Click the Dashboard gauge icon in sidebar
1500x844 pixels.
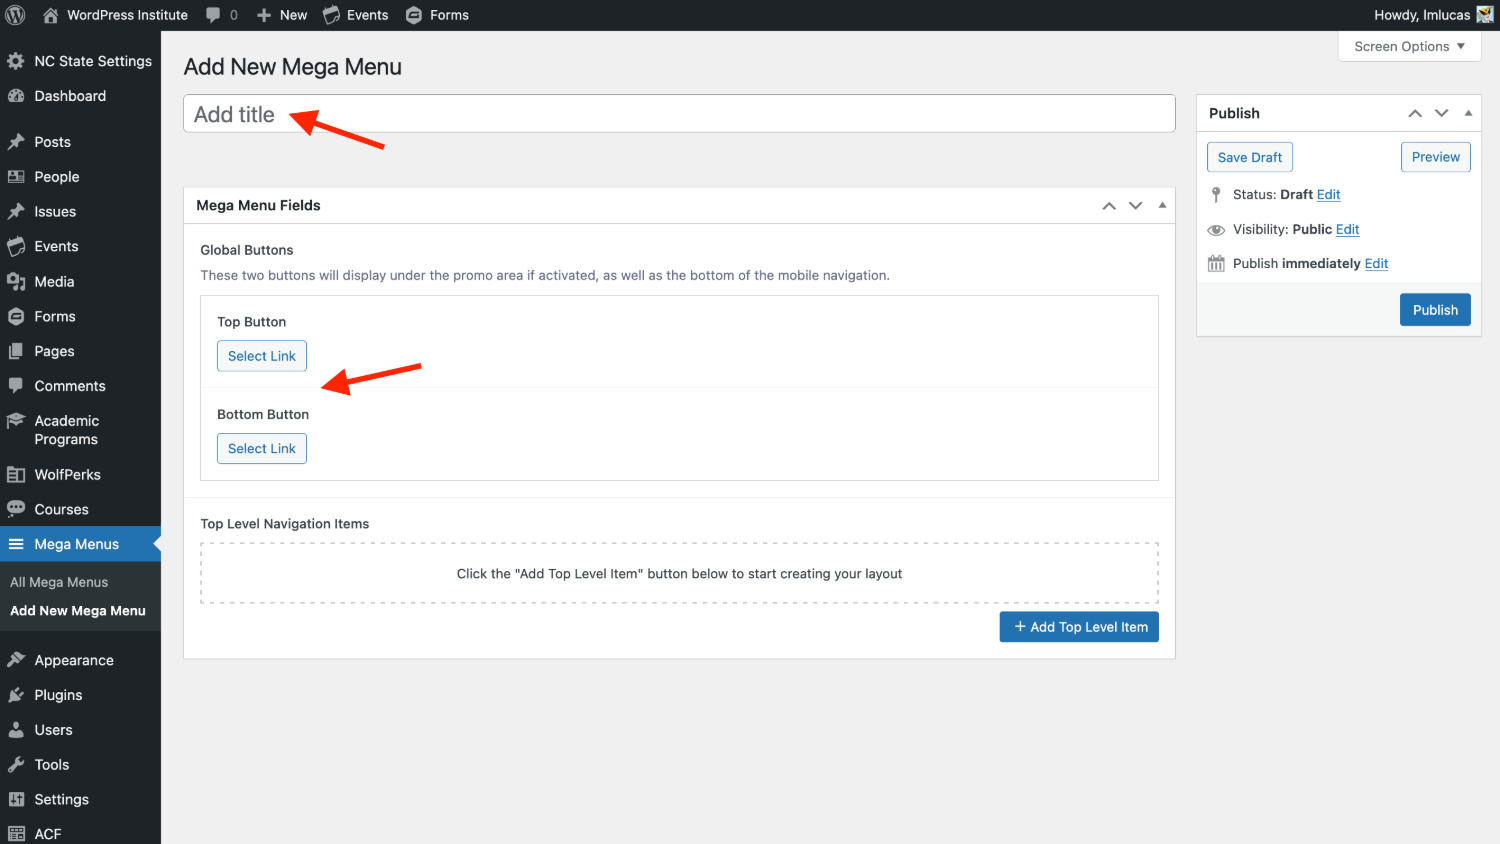16,96
